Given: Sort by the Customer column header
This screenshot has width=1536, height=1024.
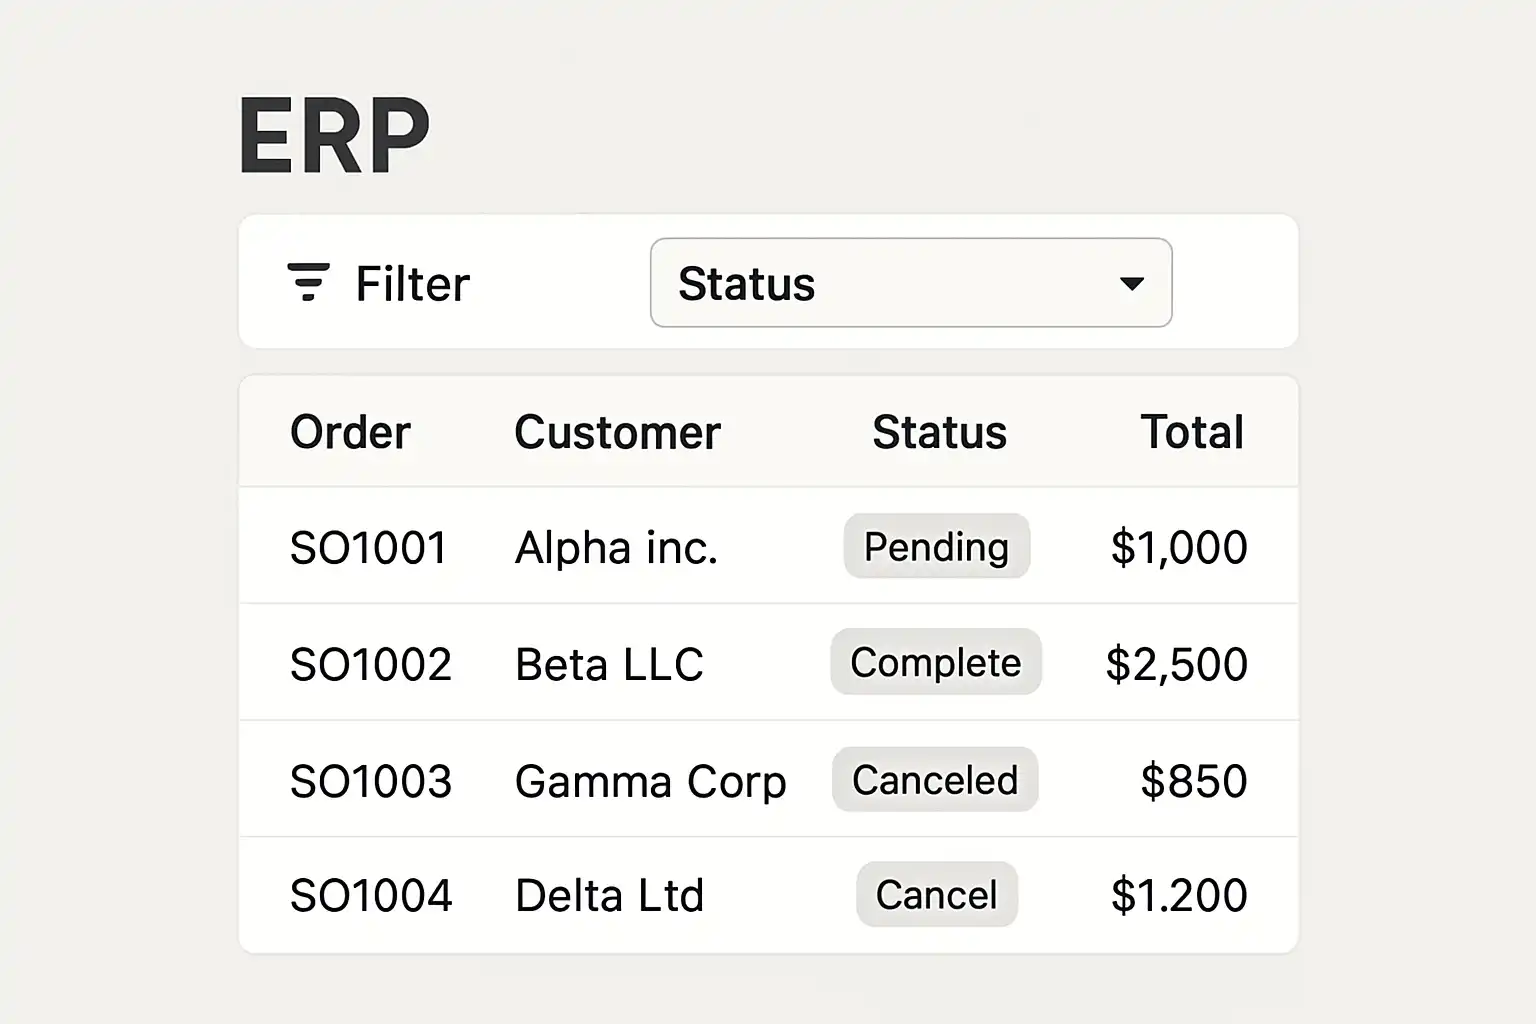Looking at the screenshot, I should (x=617, y=433).
